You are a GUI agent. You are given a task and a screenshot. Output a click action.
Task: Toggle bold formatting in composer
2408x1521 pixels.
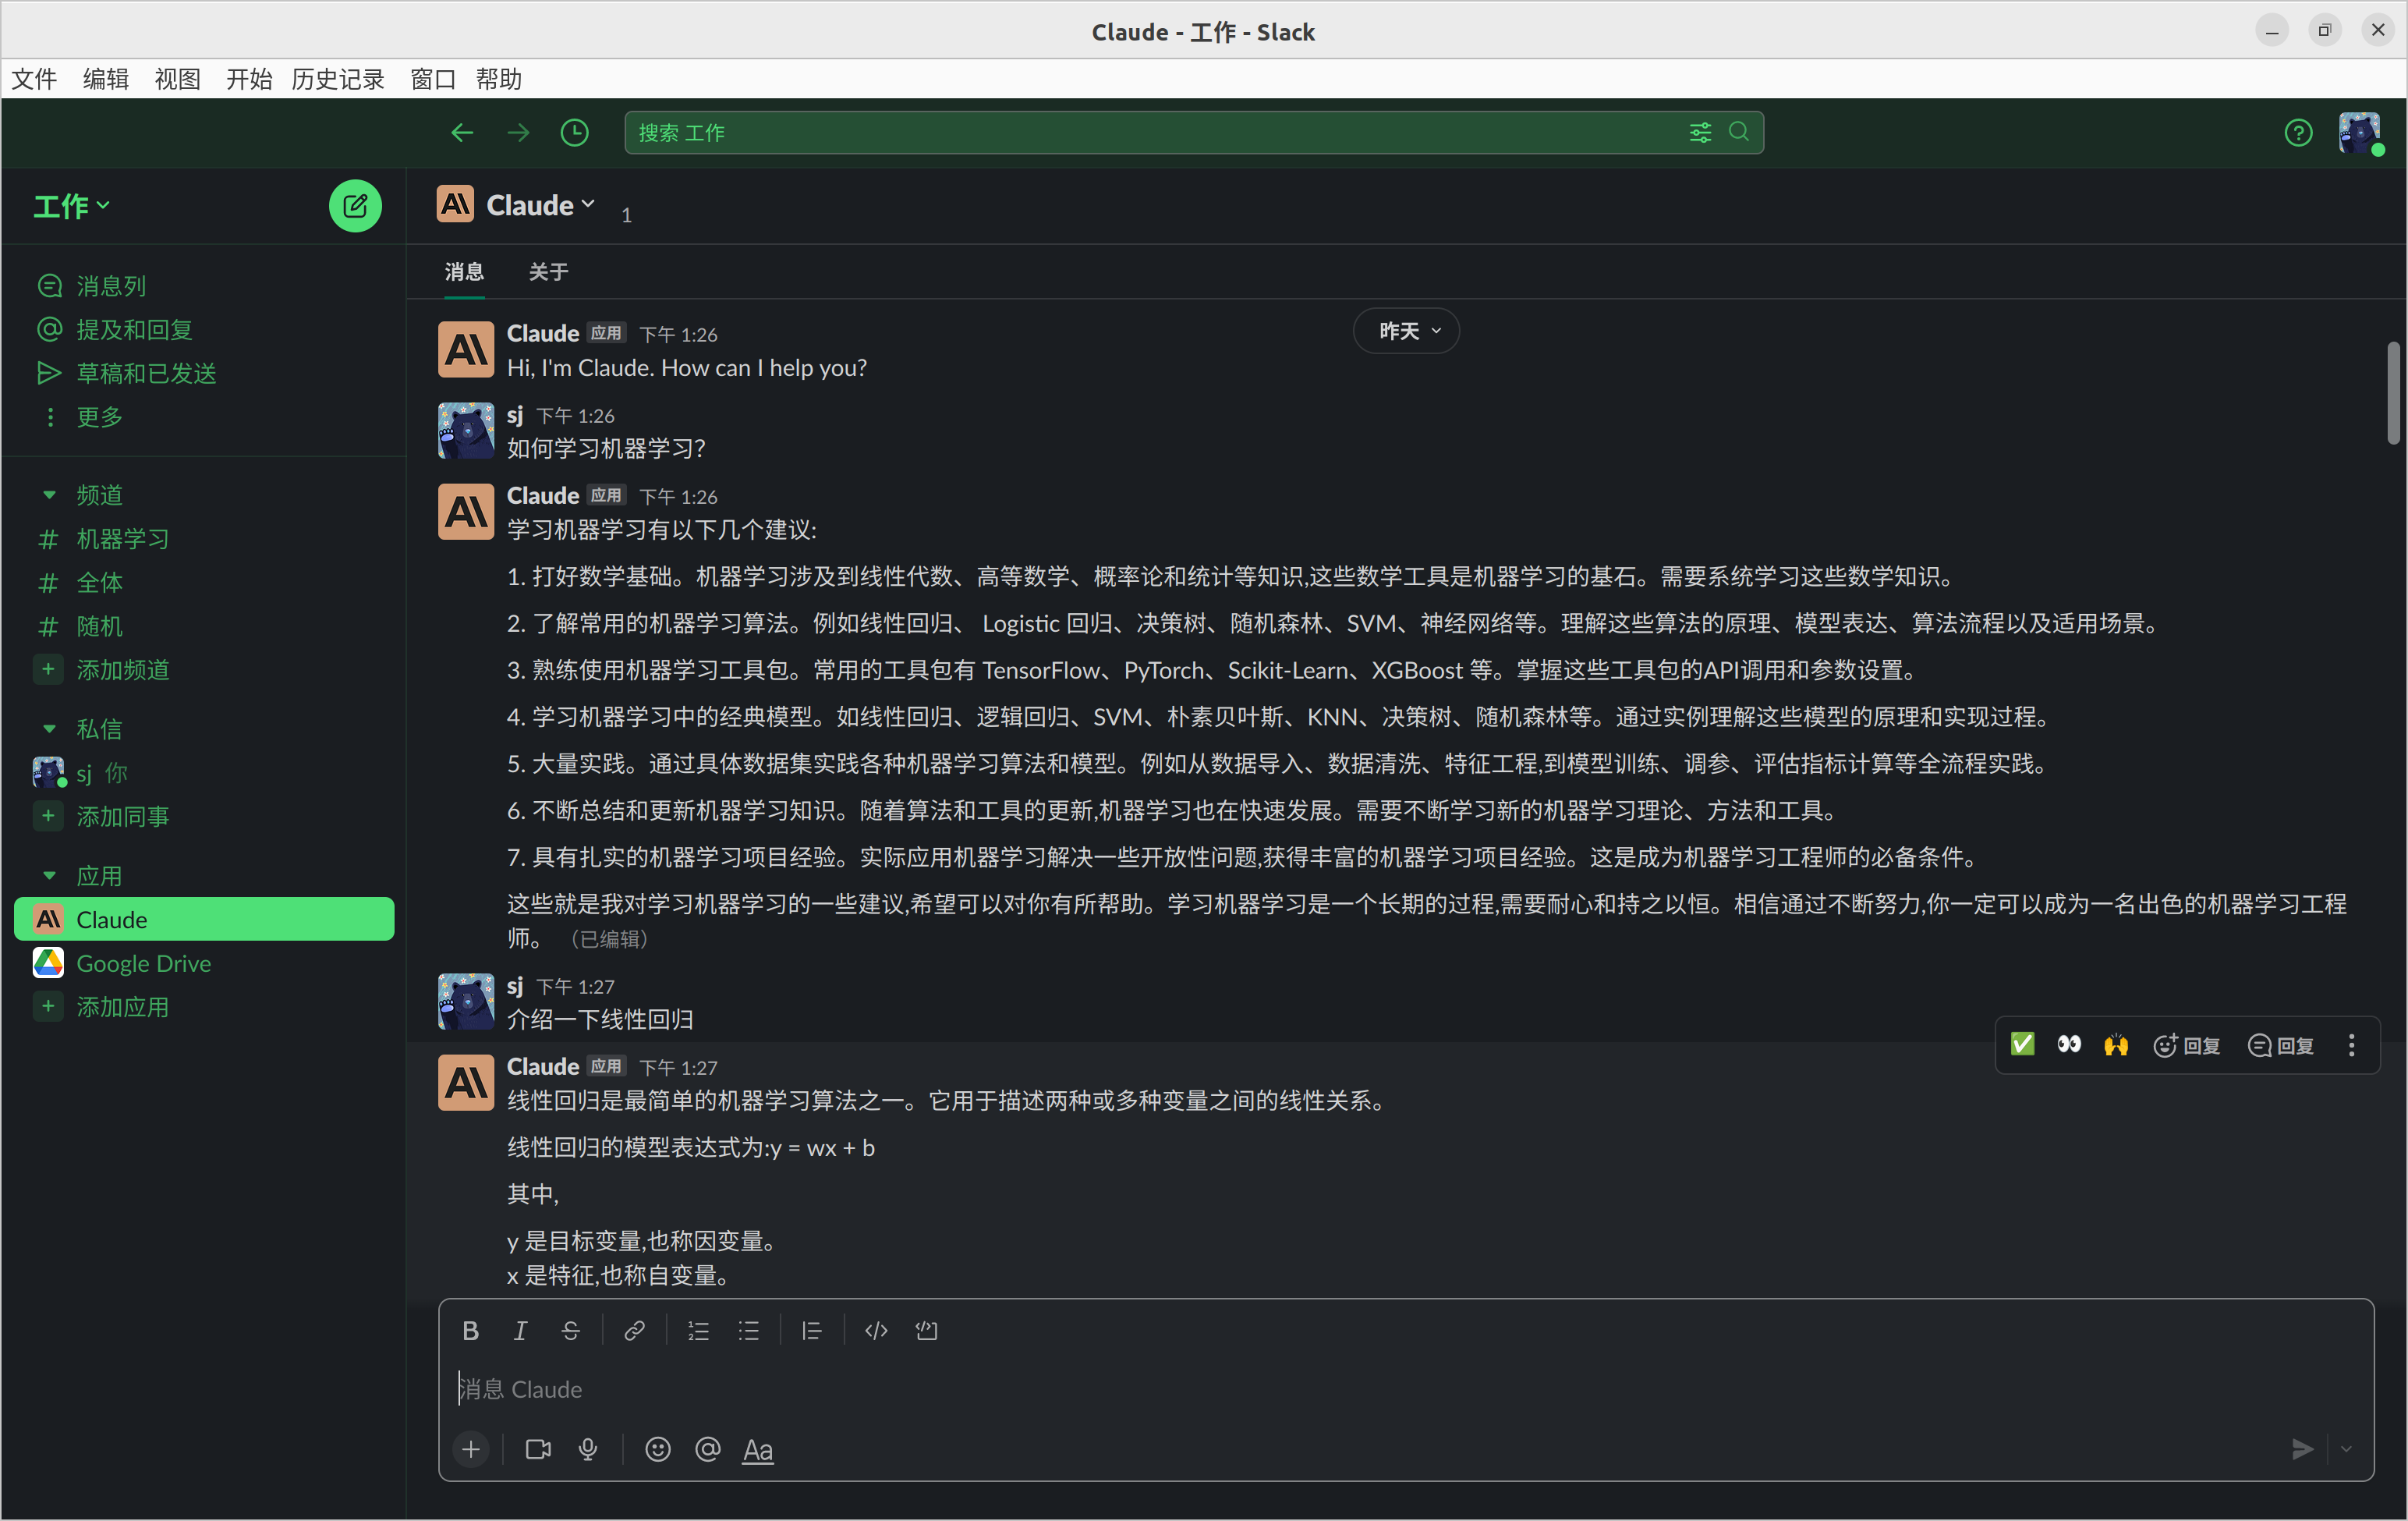click(470, 1331)
